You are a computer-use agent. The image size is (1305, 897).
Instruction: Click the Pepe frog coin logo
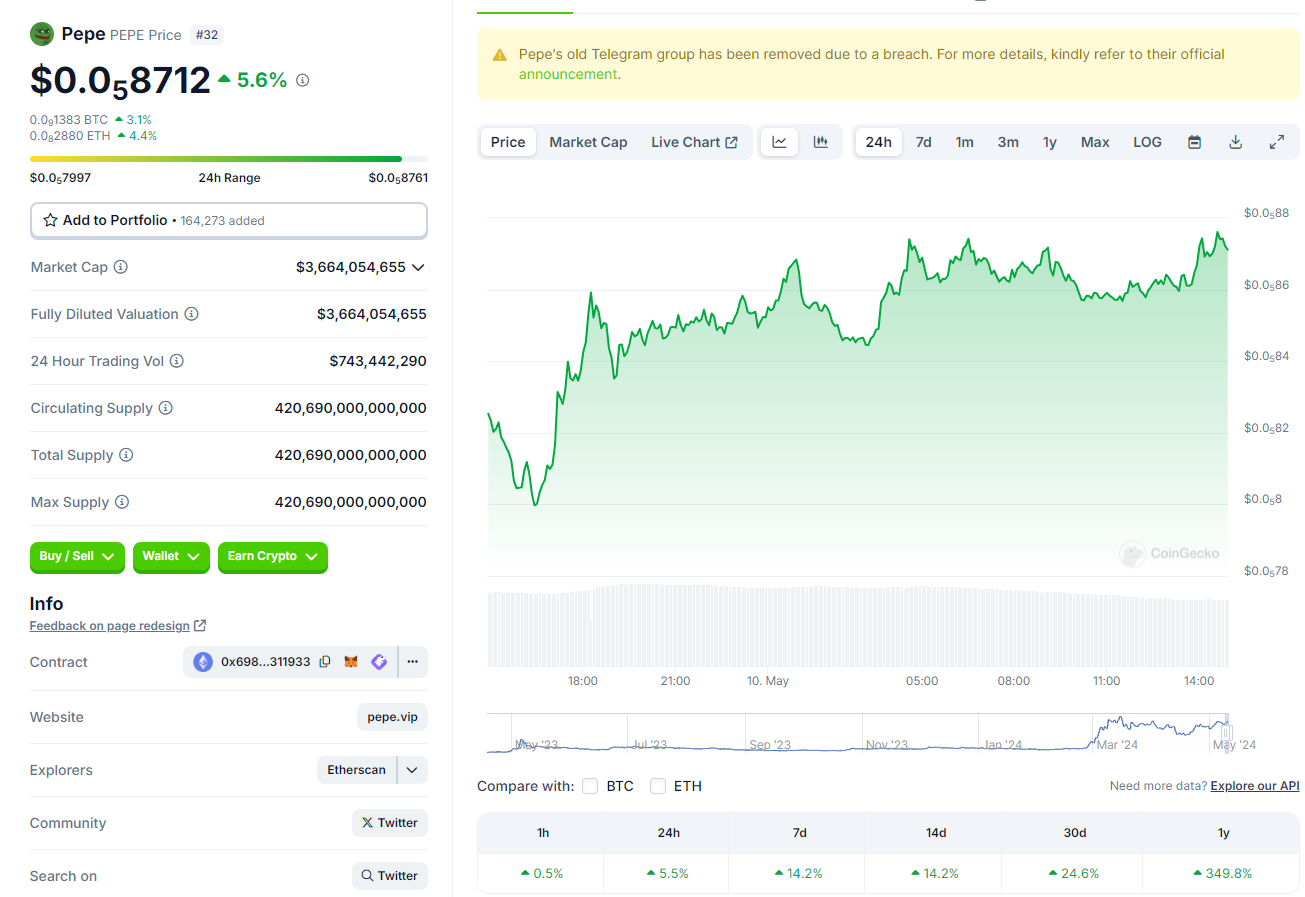[x=42, y=34]
